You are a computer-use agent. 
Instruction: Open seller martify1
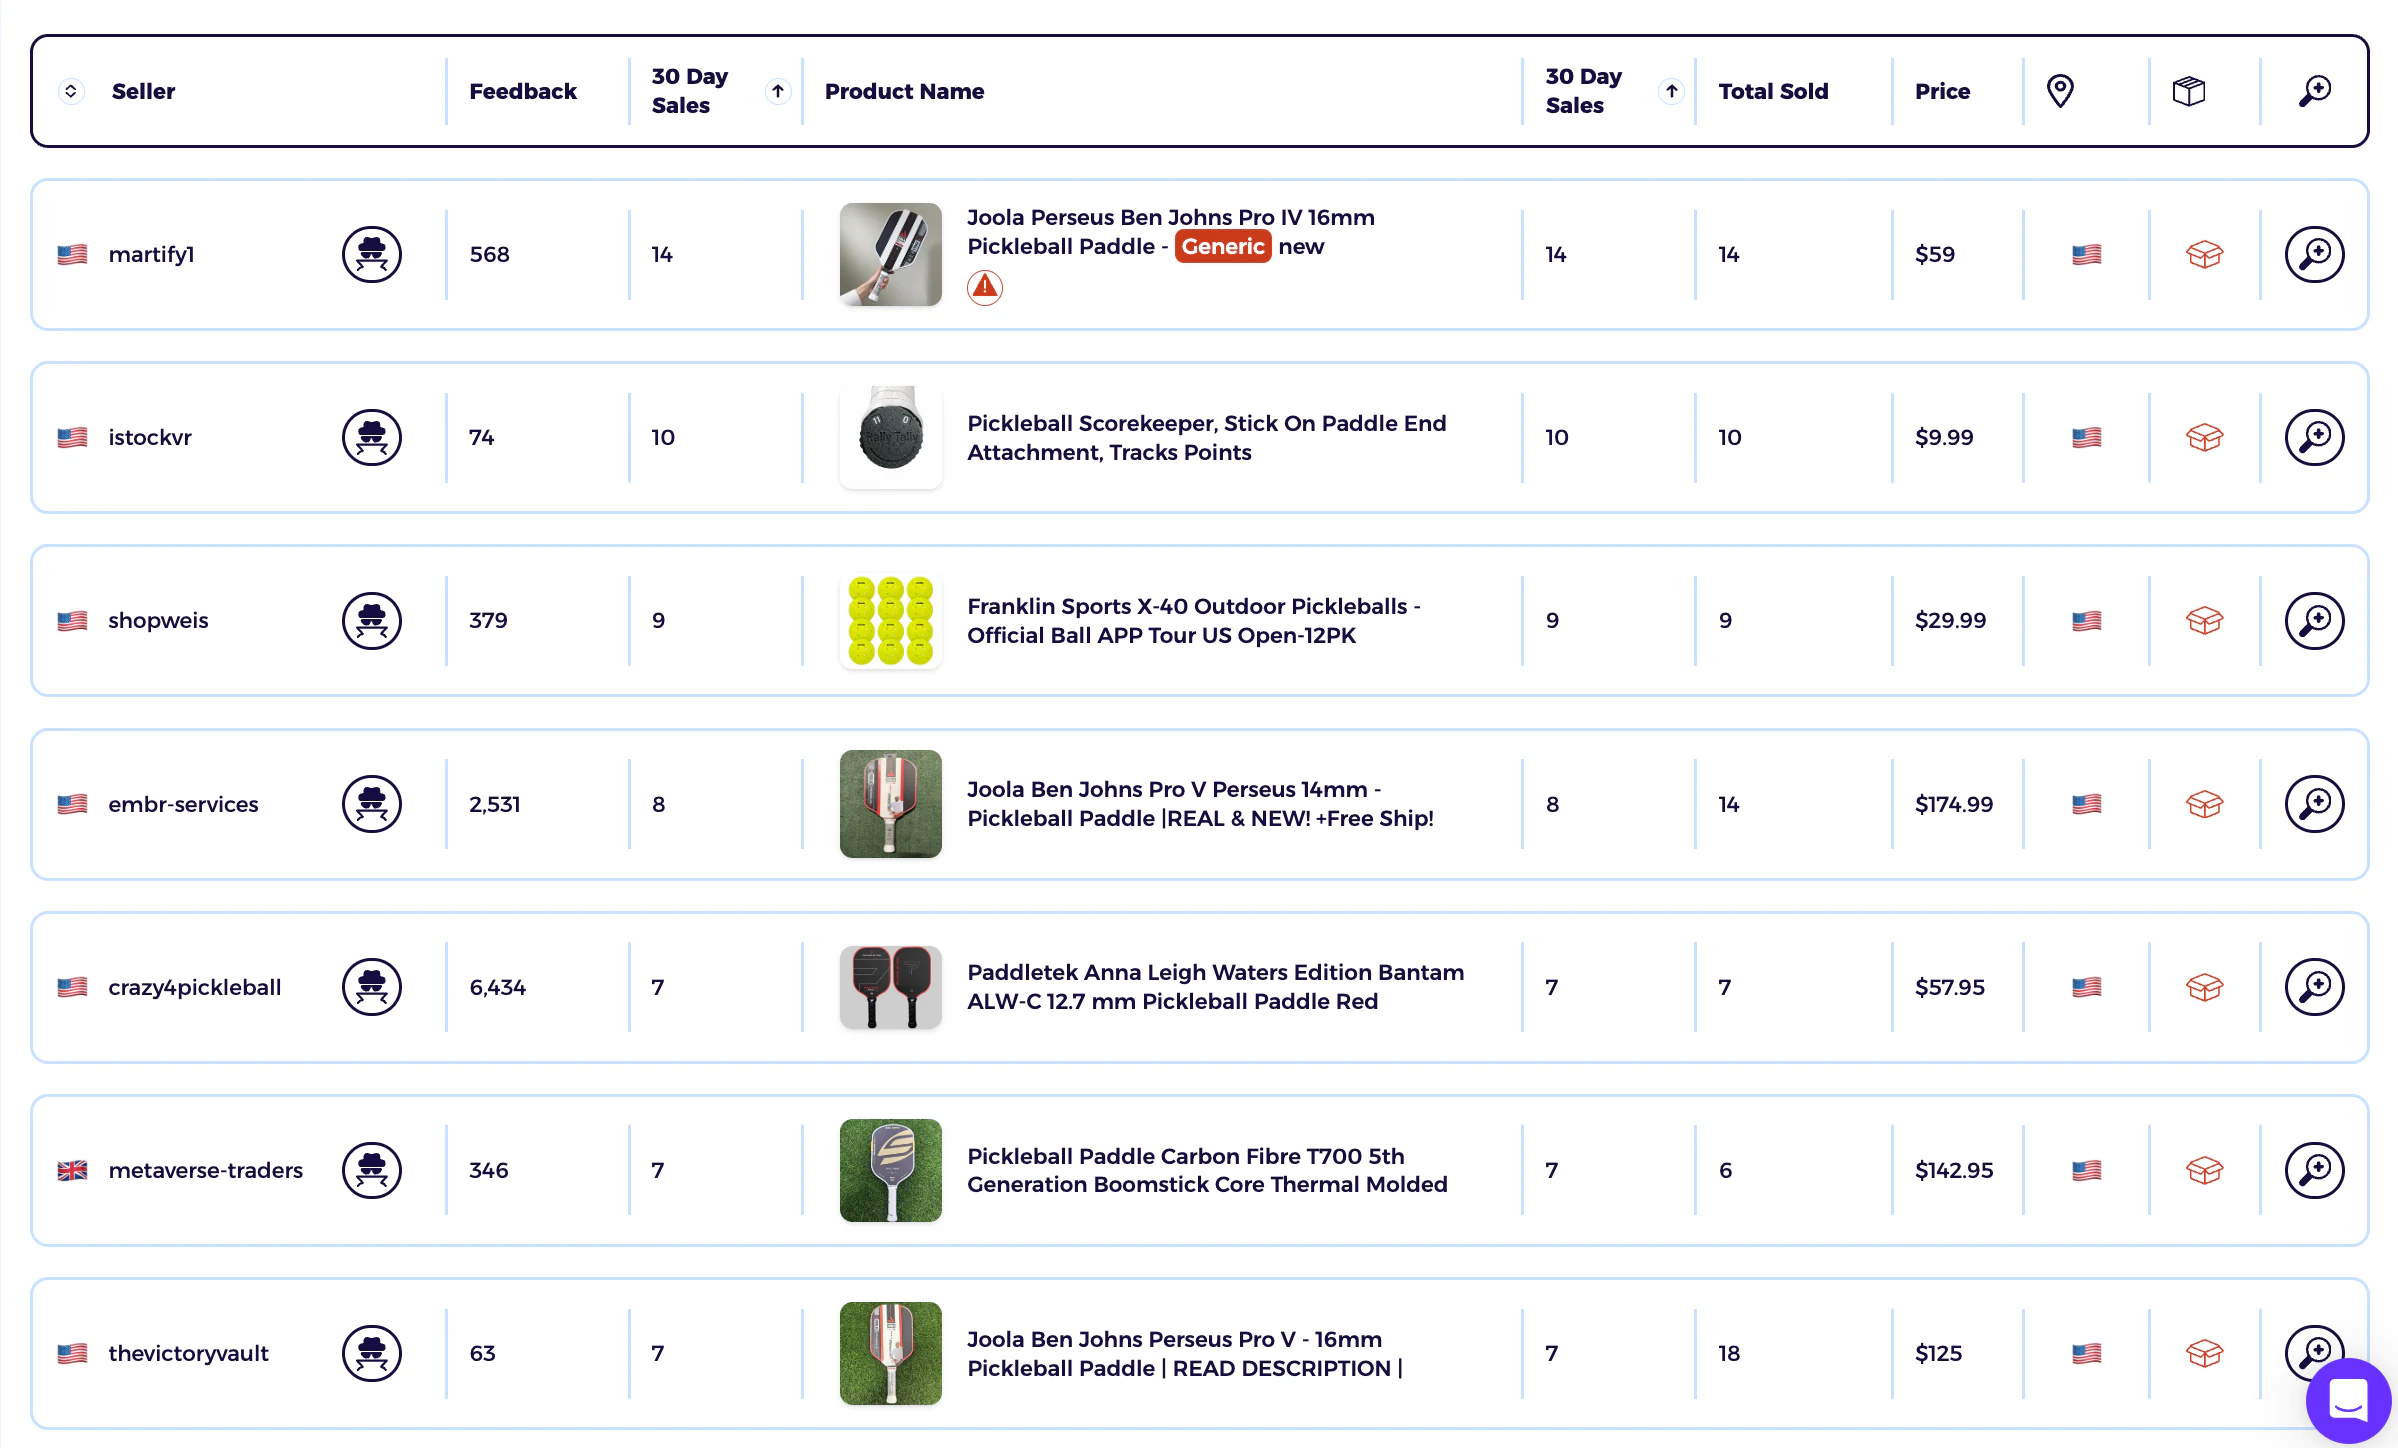[x=151, y=254]
